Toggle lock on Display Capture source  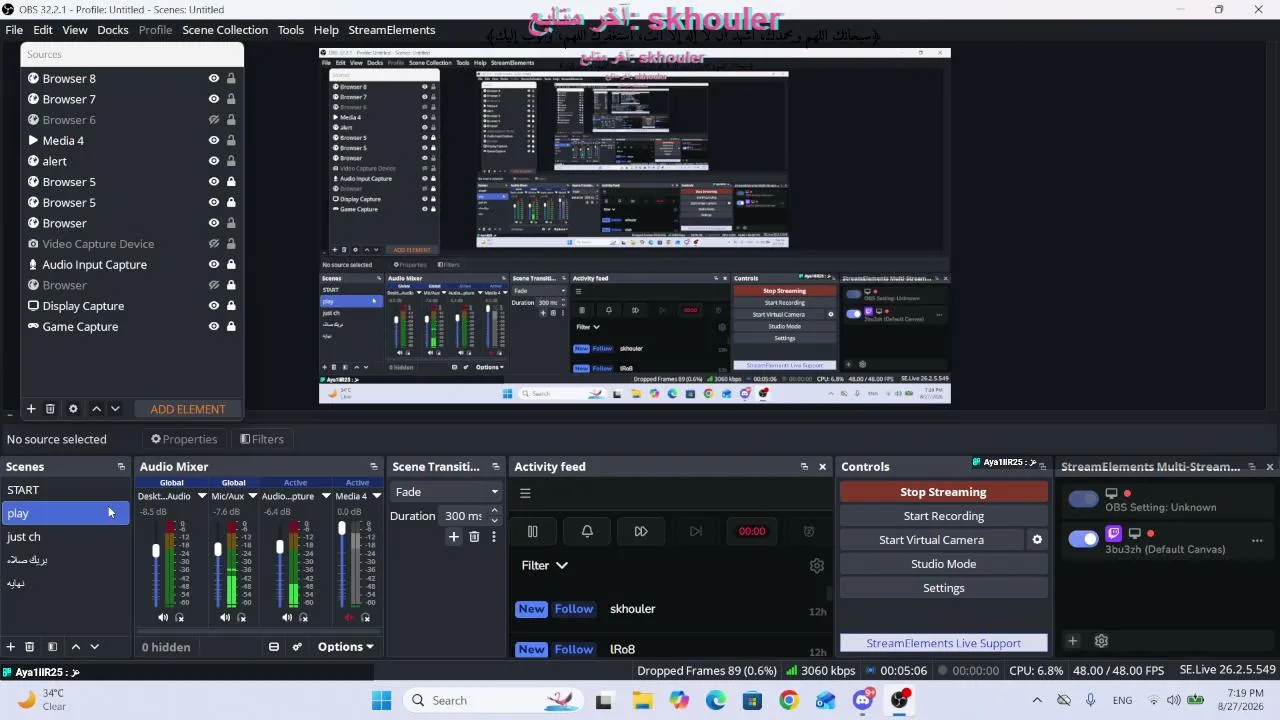click(x=231, y=306)
